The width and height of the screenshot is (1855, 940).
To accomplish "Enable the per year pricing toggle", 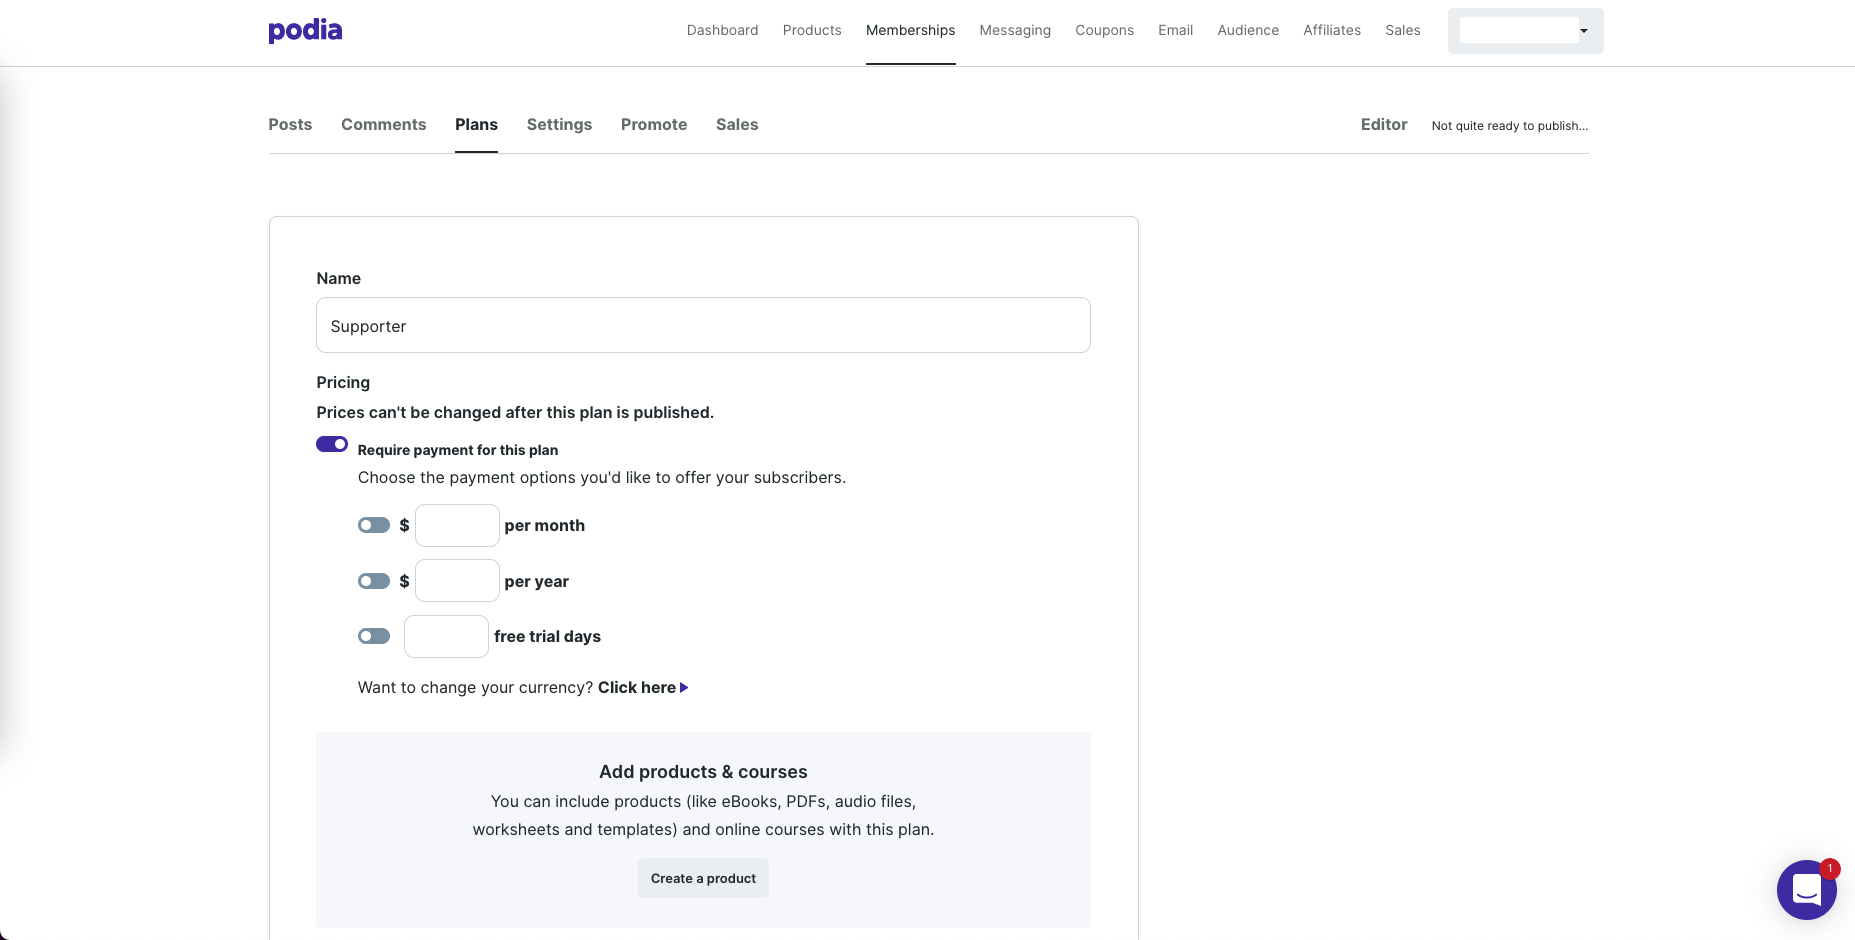I will click(x=374, y=581).
